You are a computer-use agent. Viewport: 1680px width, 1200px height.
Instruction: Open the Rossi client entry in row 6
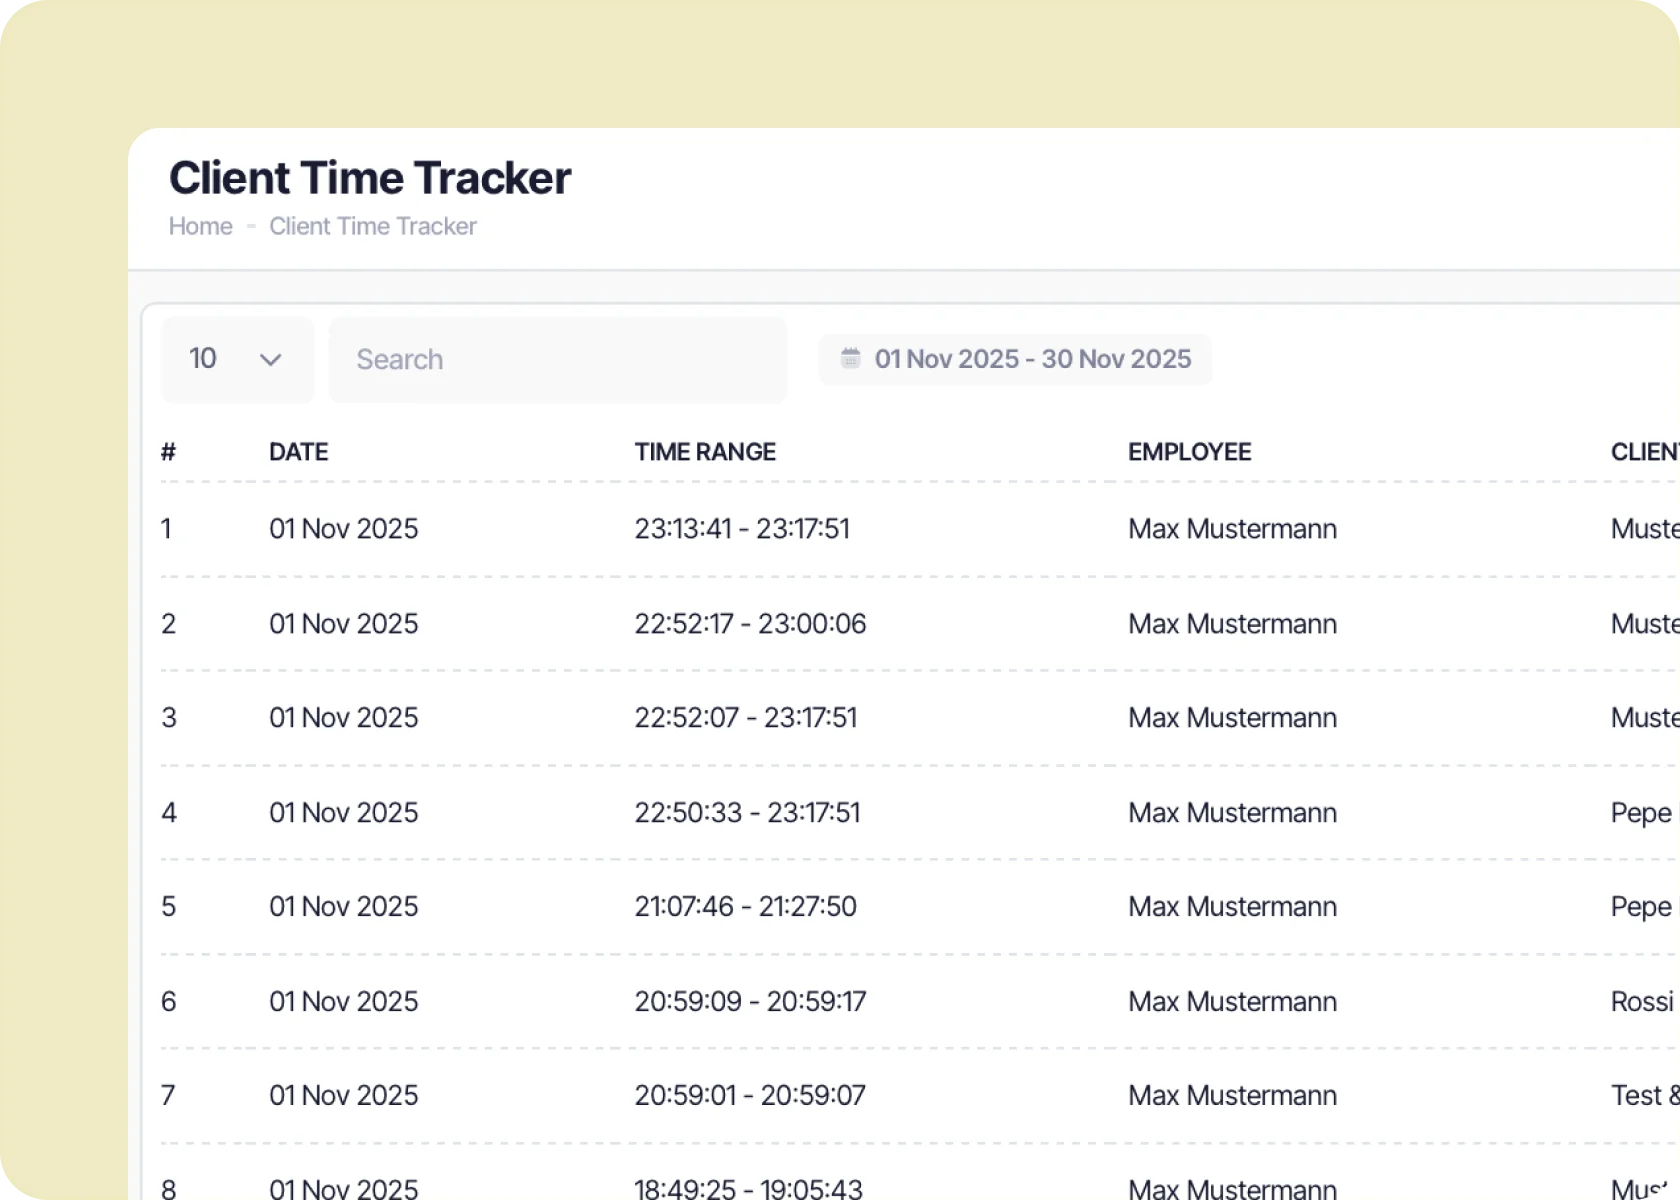coord(1641,1002)
